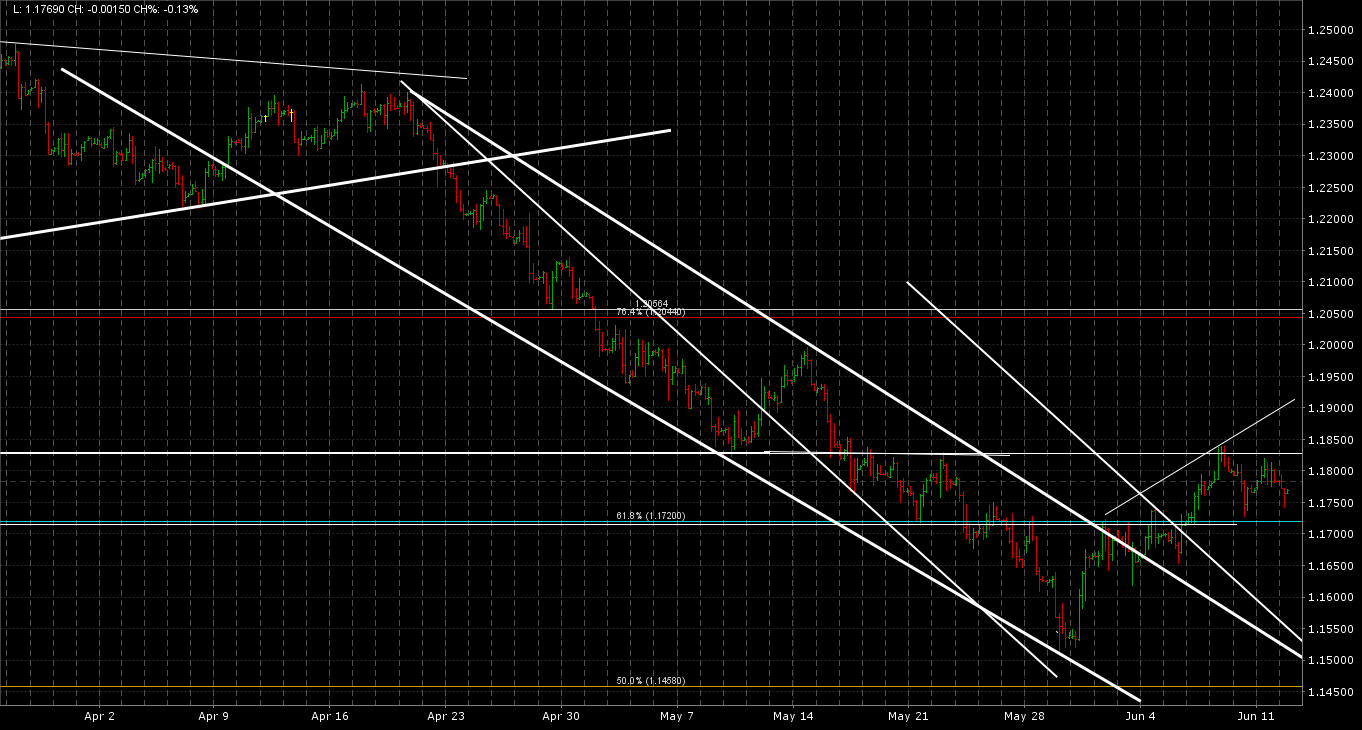The image size is (1362, 730).
Task: Select the Apr 9 date label
Action: [x=214, y=717]
